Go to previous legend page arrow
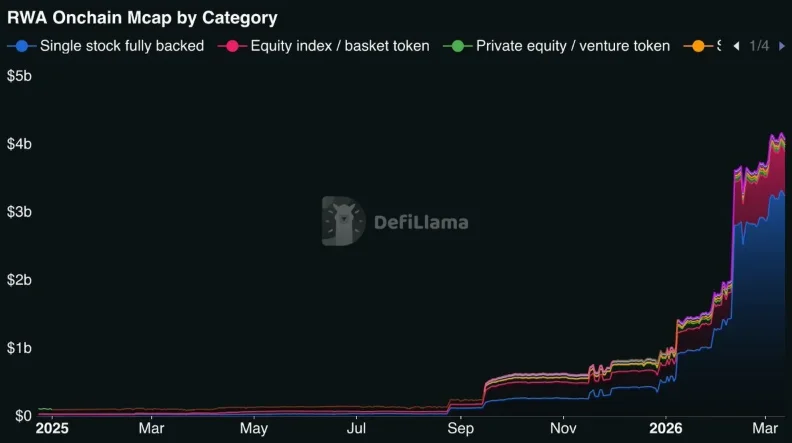Viewport: 792px width, 443px height. click(736, 46)
